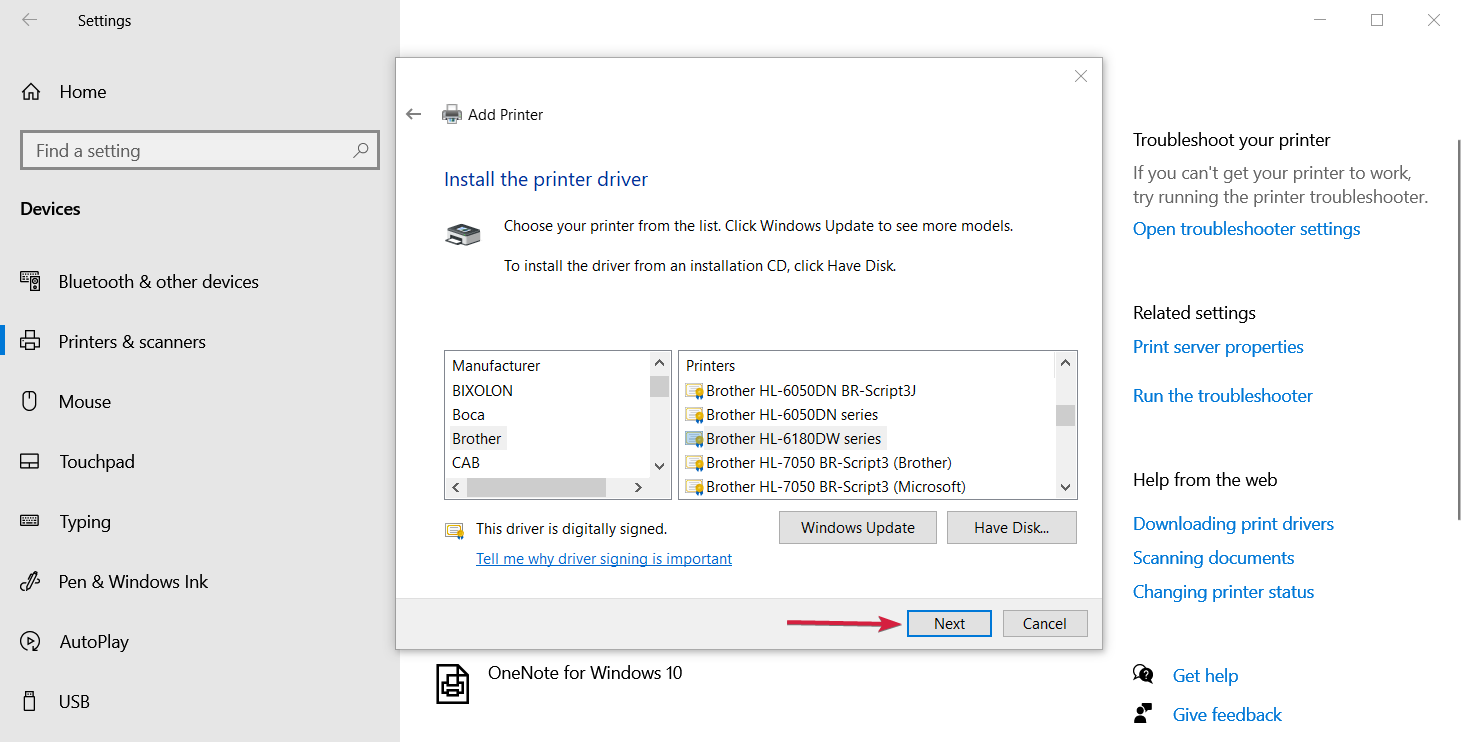The image size is (1463, 742).
Task: Select the Bluetooth & other devices icon
Action: click(30, 281)
